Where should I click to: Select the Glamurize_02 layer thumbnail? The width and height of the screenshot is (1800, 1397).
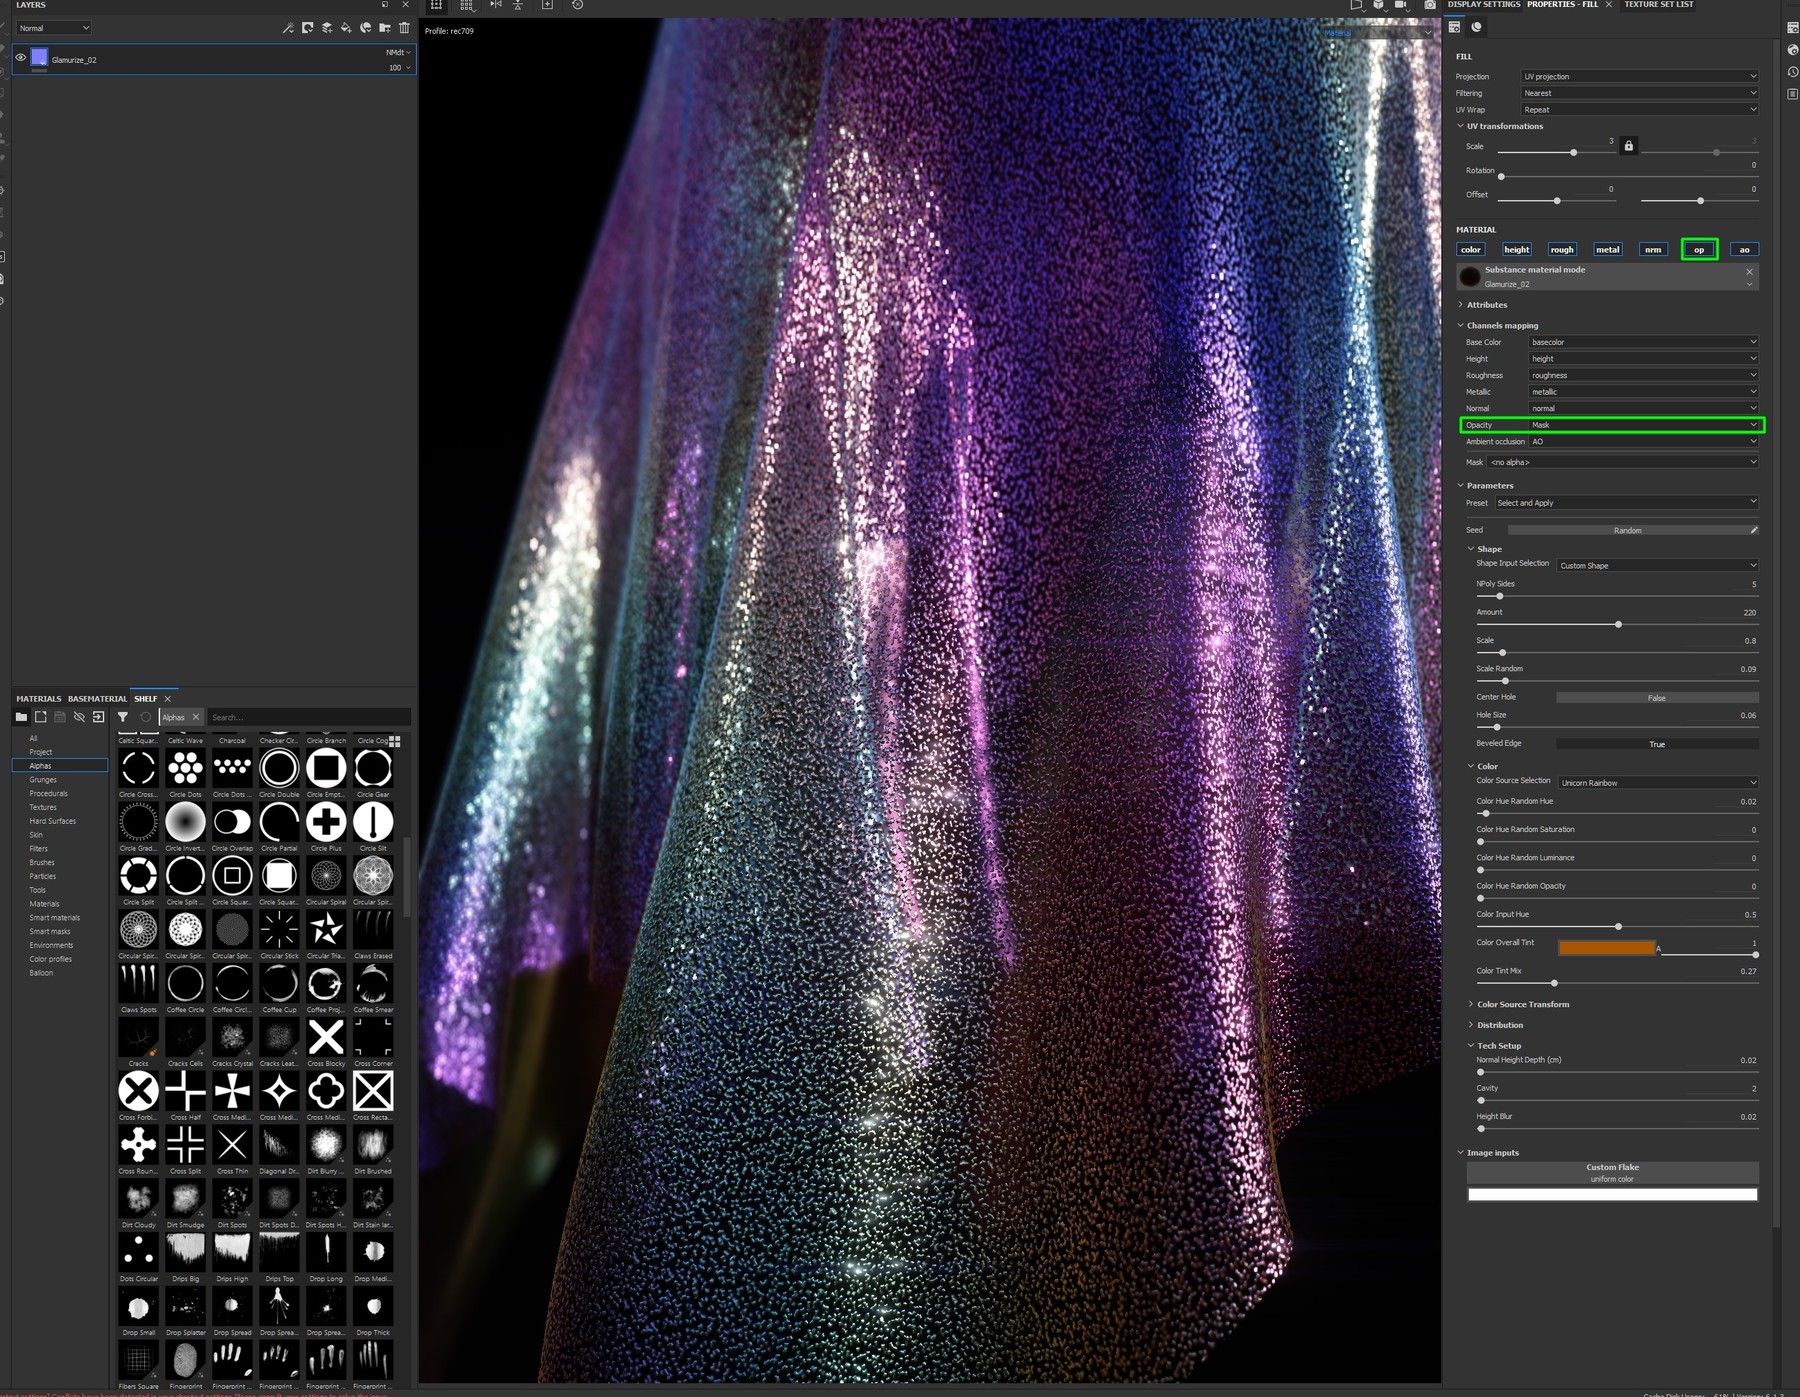[x=39, y=58]
